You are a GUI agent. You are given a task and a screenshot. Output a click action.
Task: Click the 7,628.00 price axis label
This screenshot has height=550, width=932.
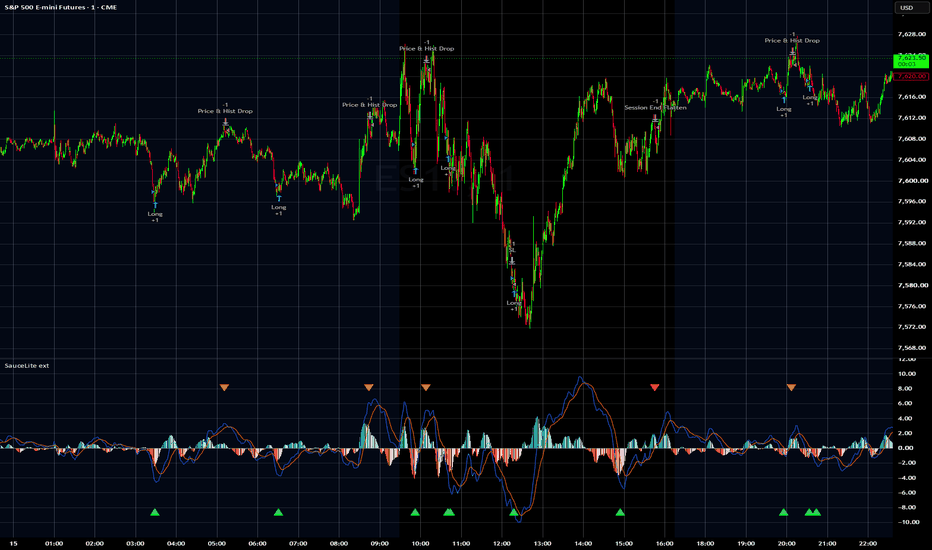tap(911, 34)
